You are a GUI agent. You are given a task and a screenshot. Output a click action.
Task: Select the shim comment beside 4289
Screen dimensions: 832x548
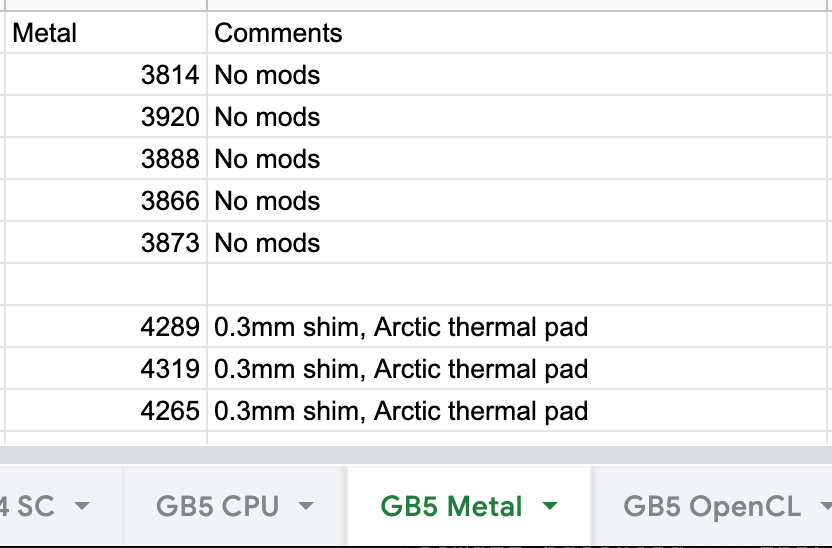point(401,327)
